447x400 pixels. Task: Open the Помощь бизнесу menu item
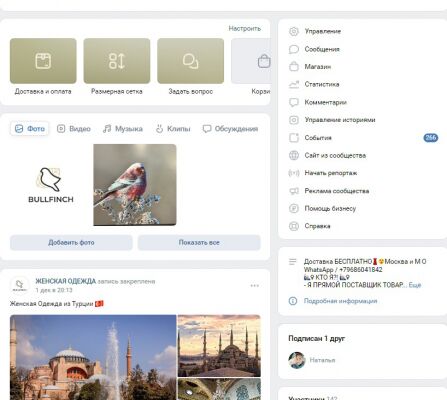pos(363,209)
